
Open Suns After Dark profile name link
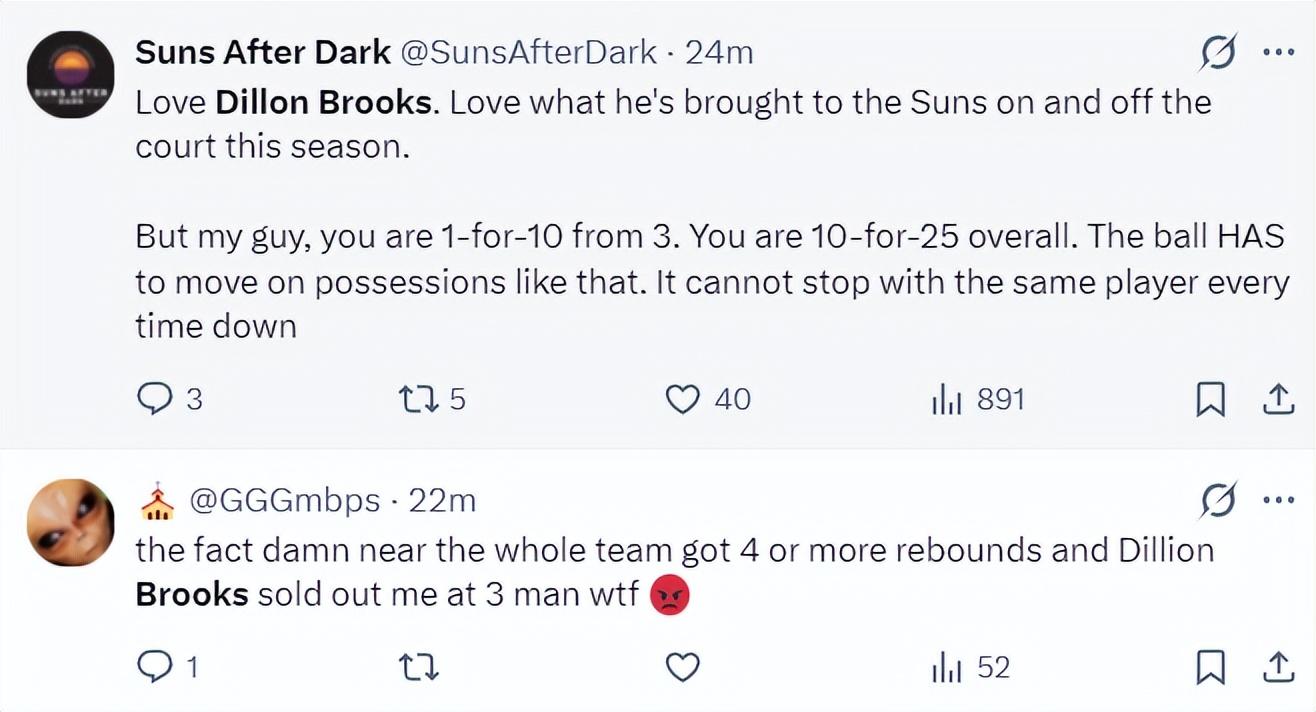tap(262, 53)
